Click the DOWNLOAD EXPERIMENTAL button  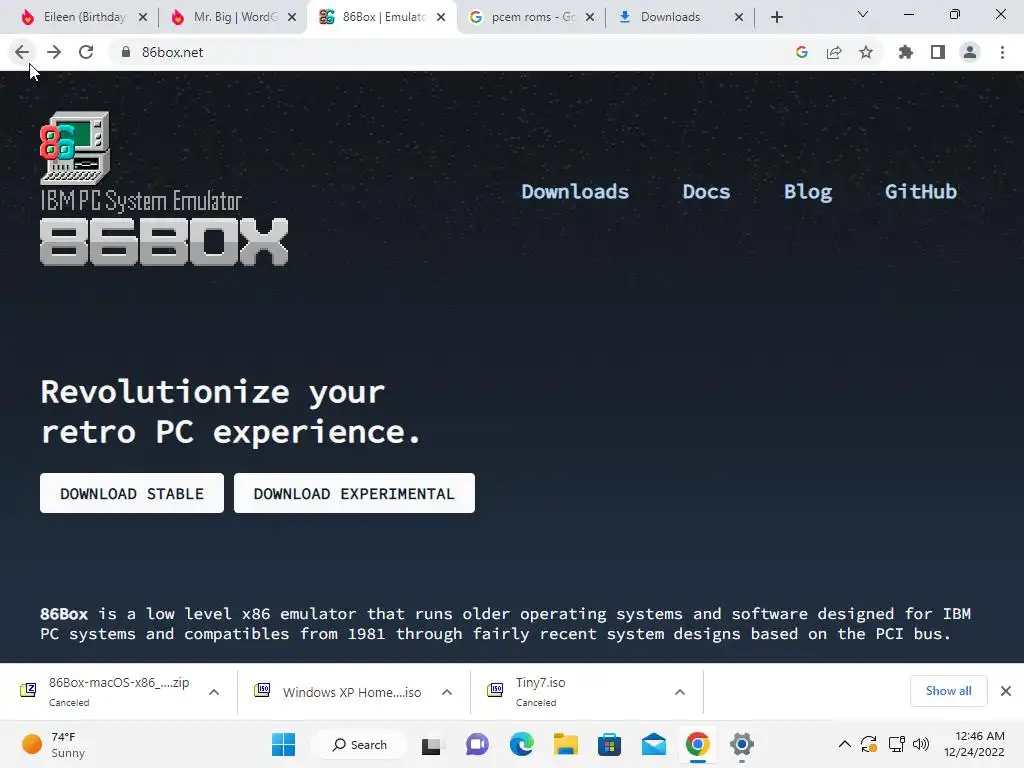(x=354, y=493)
